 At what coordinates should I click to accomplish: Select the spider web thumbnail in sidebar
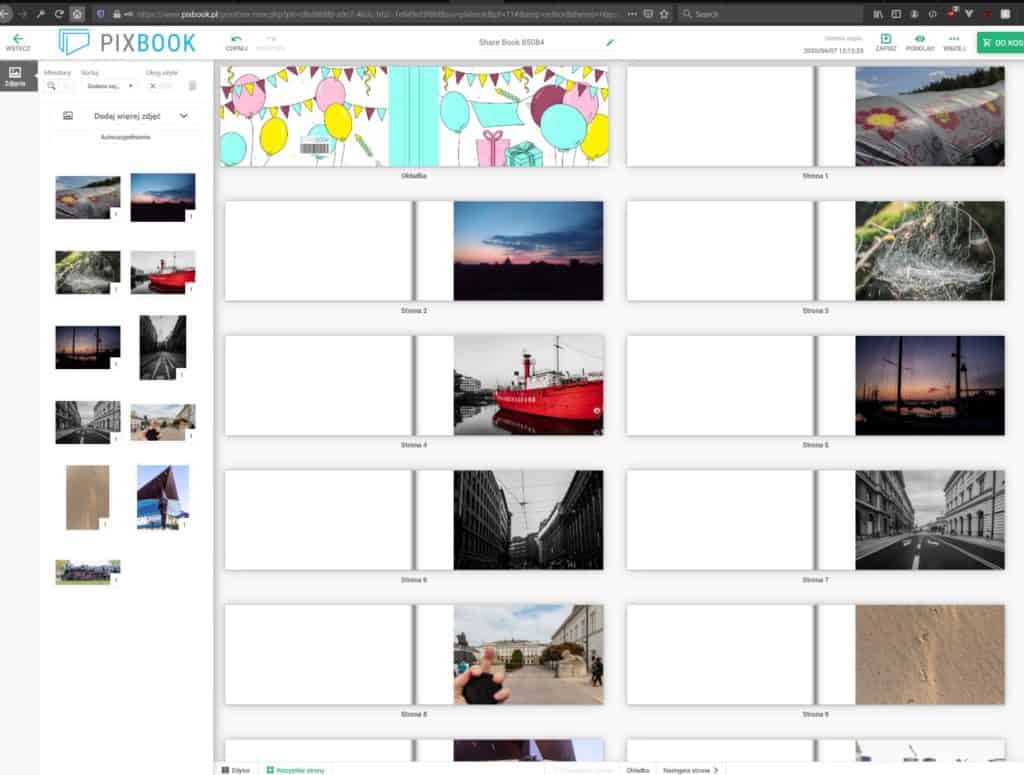pos(88,272)
